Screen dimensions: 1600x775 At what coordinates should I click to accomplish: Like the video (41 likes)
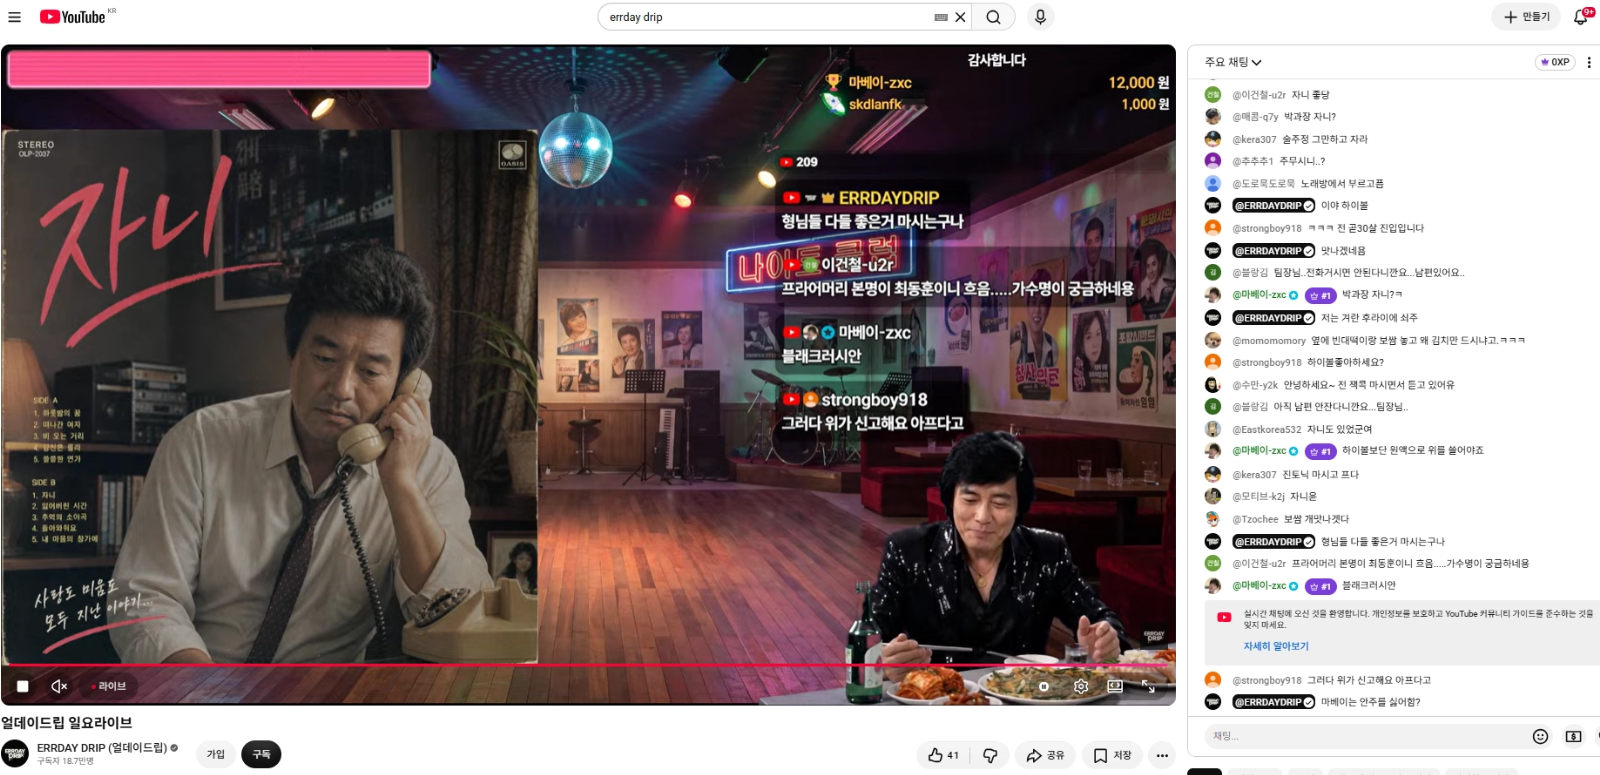tap(943, 755)
